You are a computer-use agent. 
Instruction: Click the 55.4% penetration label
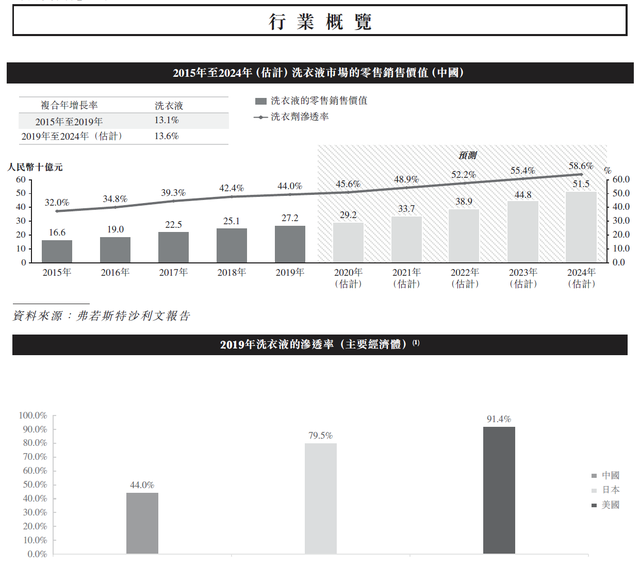coord(522,171)
